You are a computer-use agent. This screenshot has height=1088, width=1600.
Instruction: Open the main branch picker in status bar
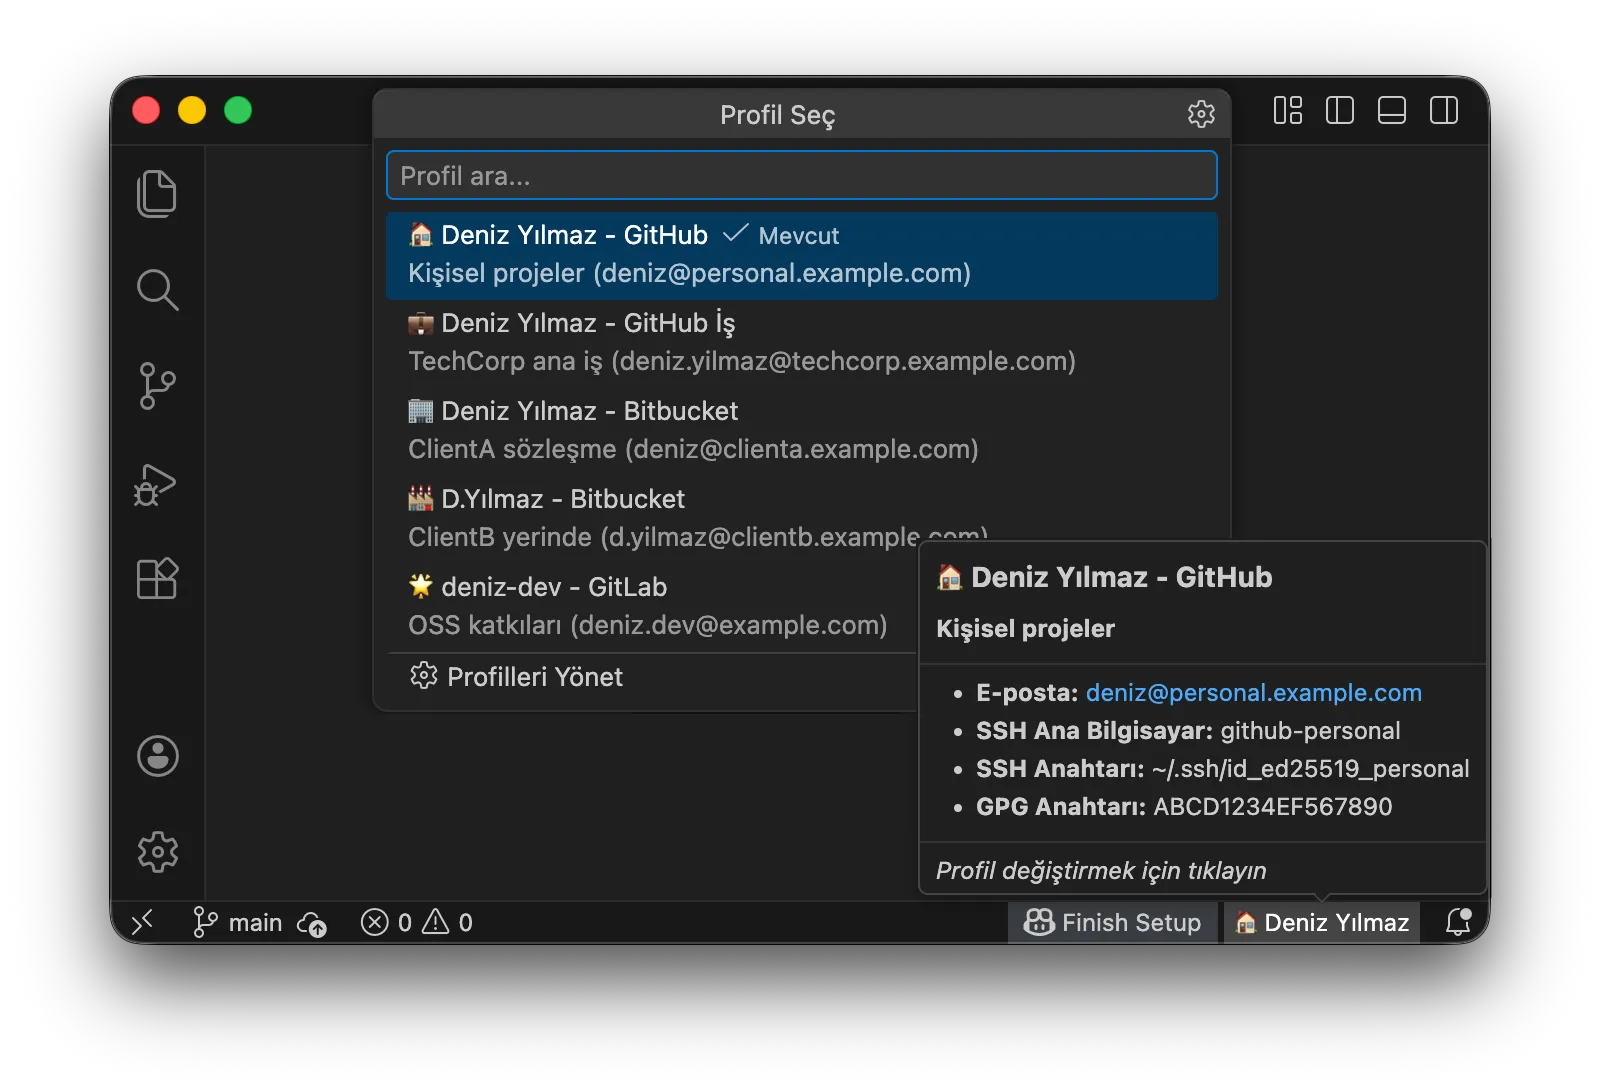(x=238, y=922)
